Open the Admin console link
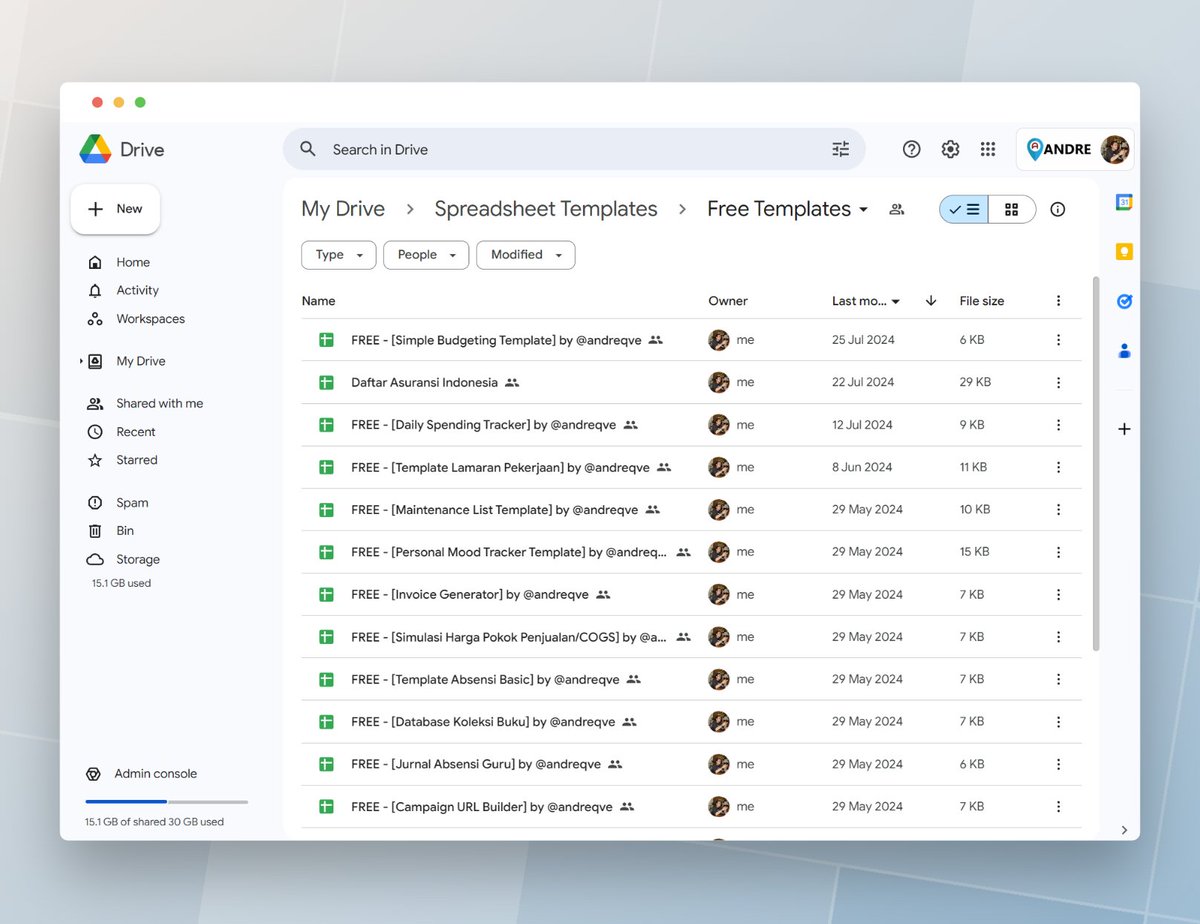 [155, 774]
